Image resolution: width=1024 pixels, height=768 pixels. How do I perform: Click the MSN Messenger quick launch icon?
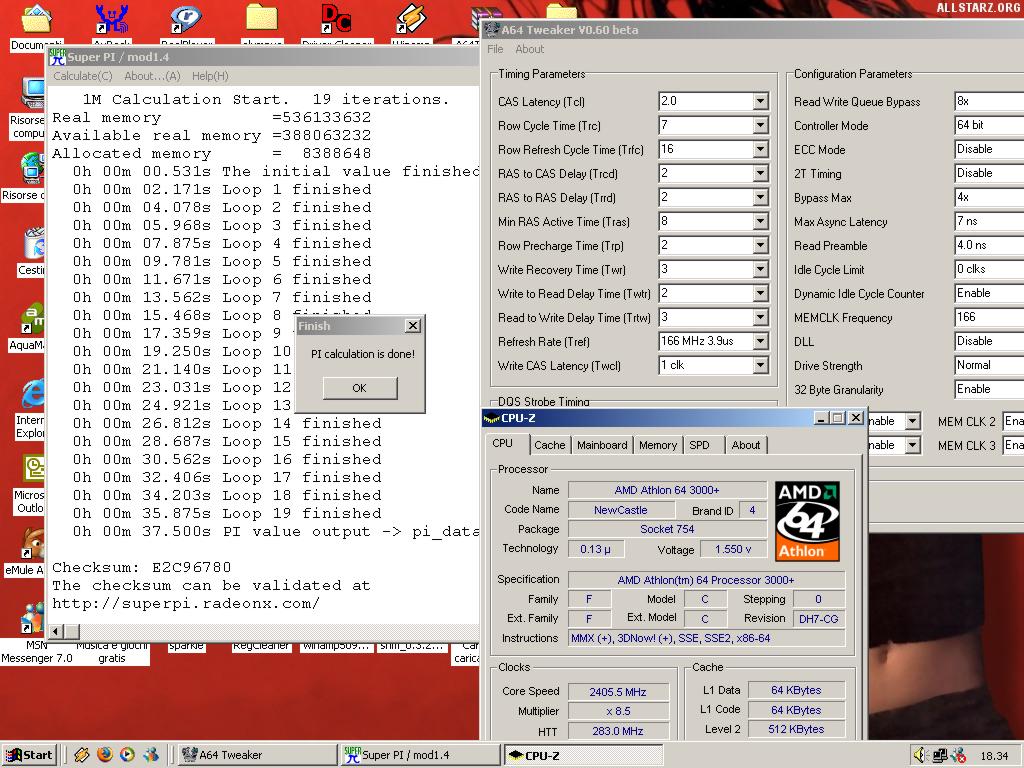(151, 755)
